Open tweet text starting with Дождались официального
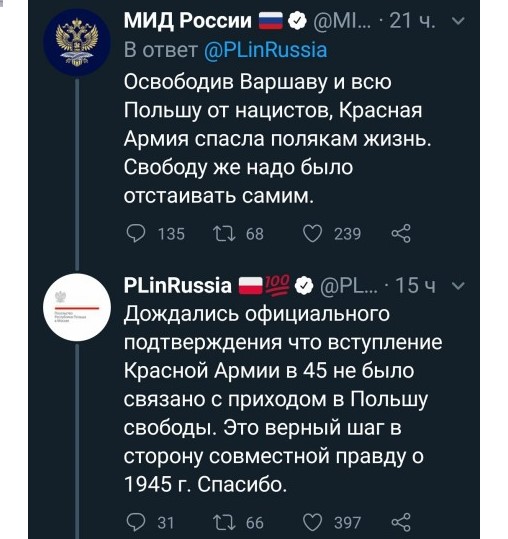 tap(283, 399)
